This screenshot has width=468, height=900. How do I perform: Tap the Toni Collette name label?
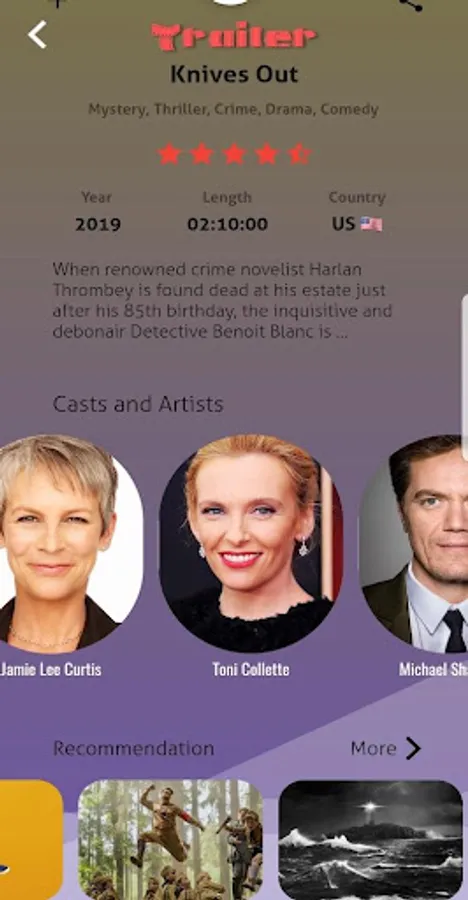[251, 669]
